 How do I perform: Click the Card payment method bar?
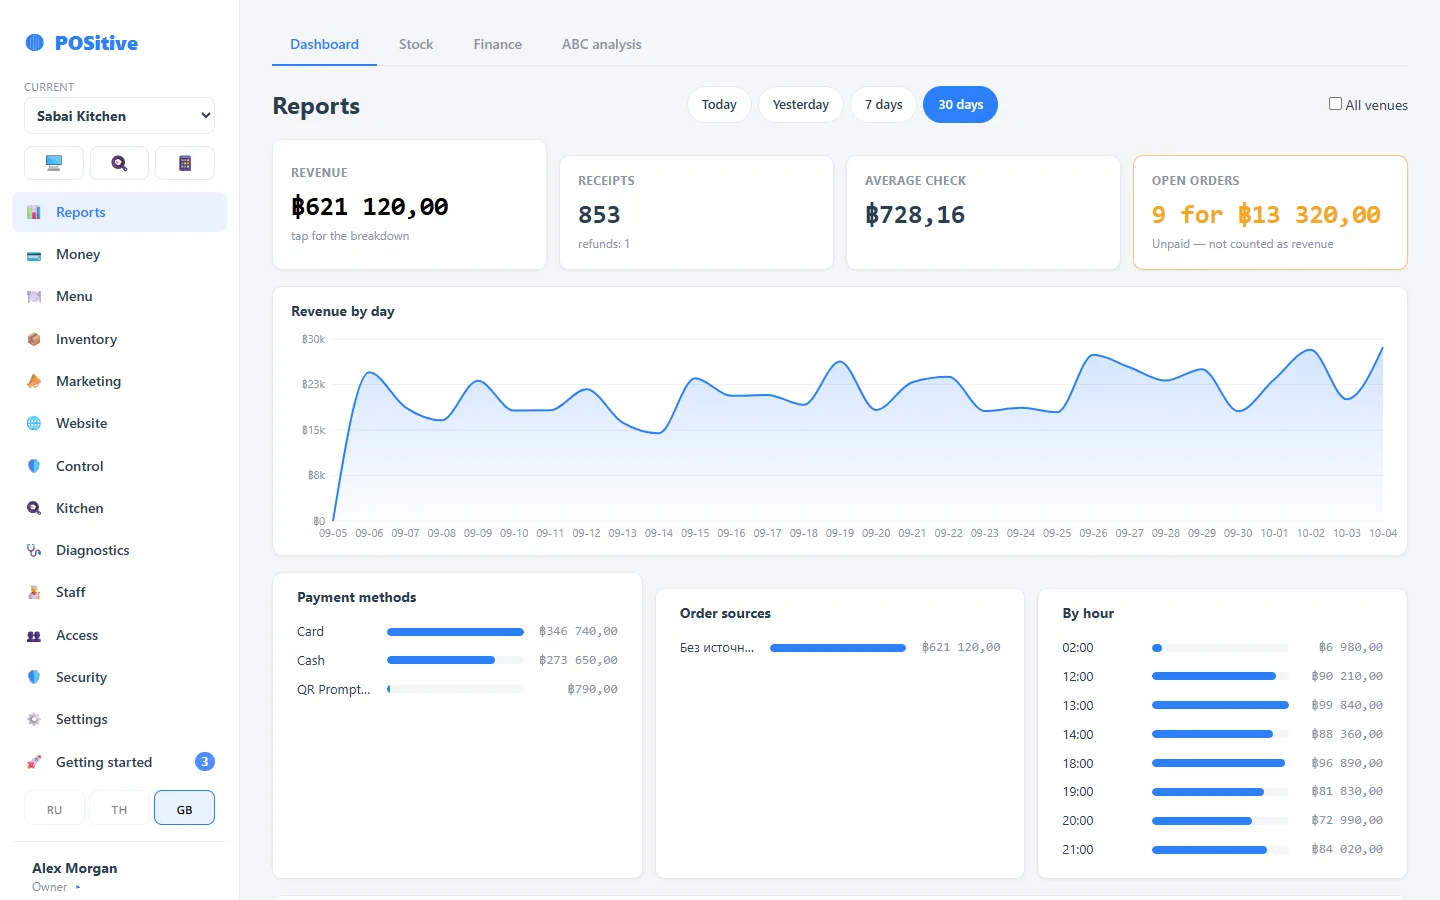click(x=455, y=632)
